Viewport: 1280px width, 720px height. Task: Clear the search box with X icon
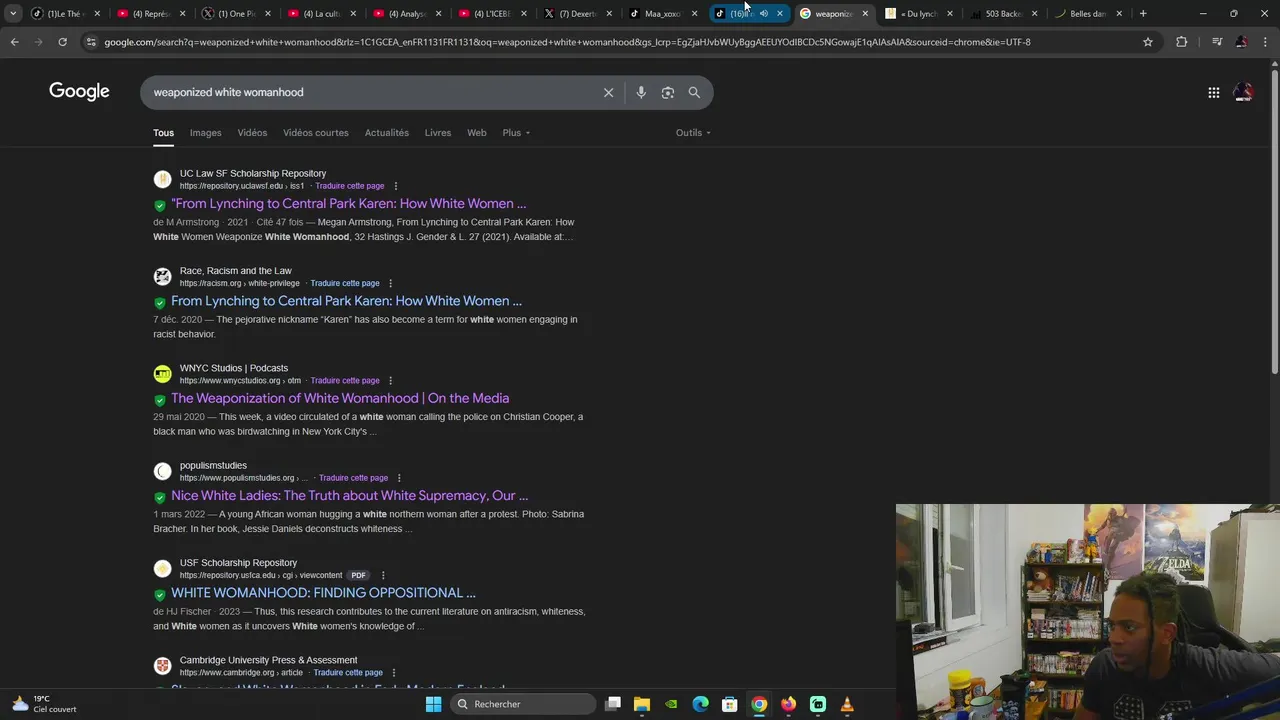click(x=608, y=92)
